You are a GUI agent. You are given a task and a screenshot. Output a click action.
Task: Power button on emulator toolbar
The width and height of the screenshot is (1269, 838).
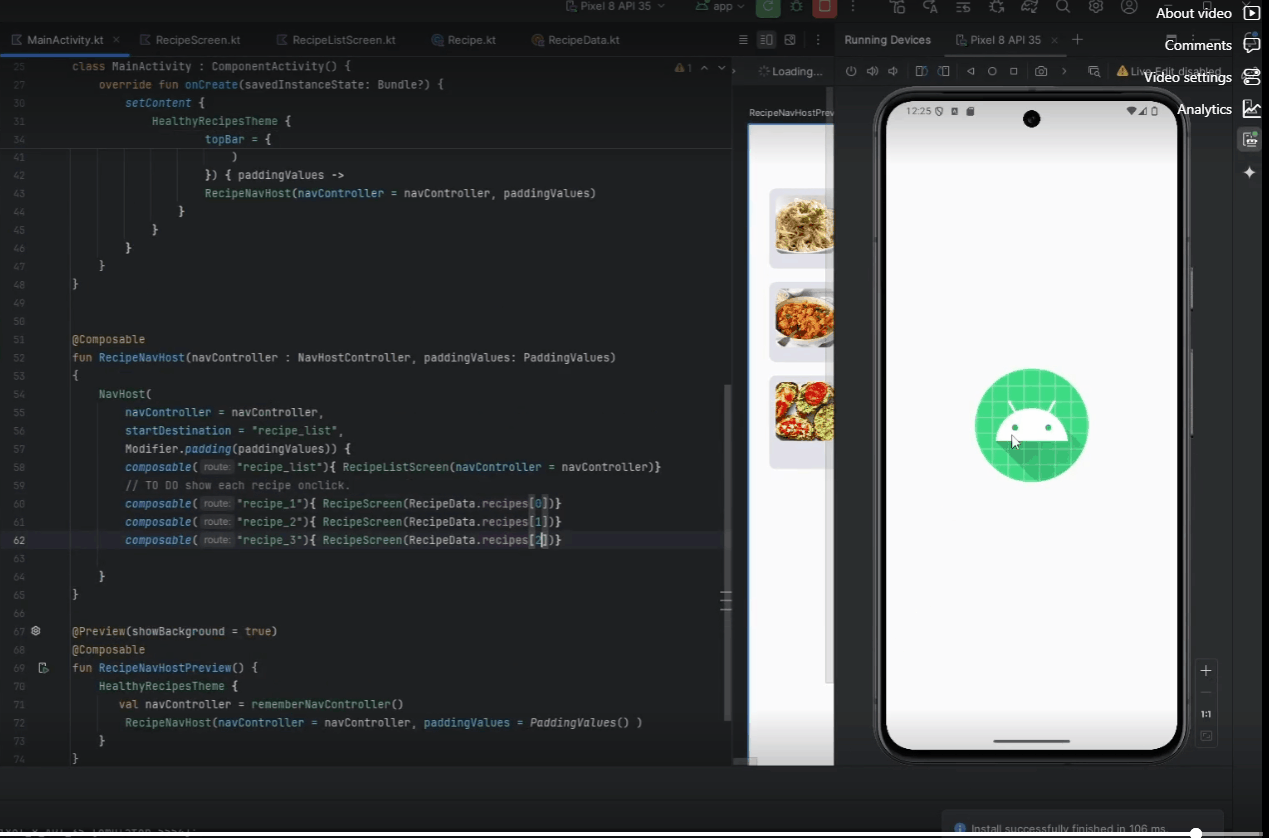click(852, 72)
